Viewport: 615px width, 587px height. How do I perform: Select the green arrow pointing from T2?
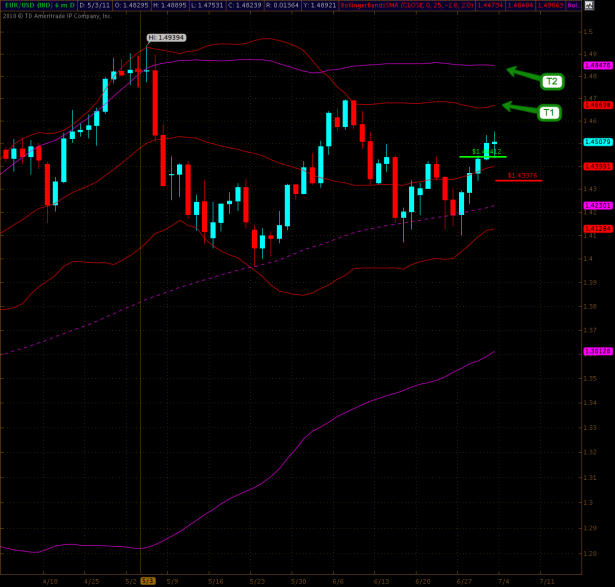pyautogui.click(x=523, y=73)
